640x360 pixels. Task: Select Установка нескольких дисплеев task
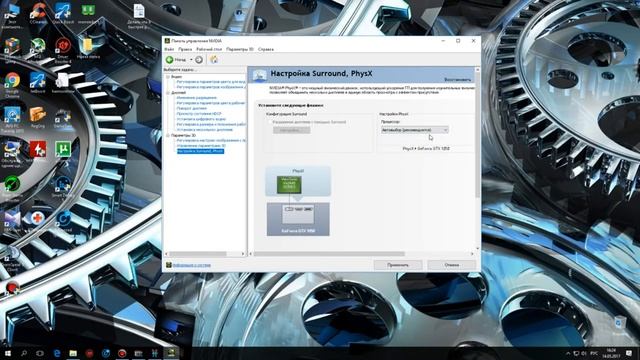click(x=204, y=129)
